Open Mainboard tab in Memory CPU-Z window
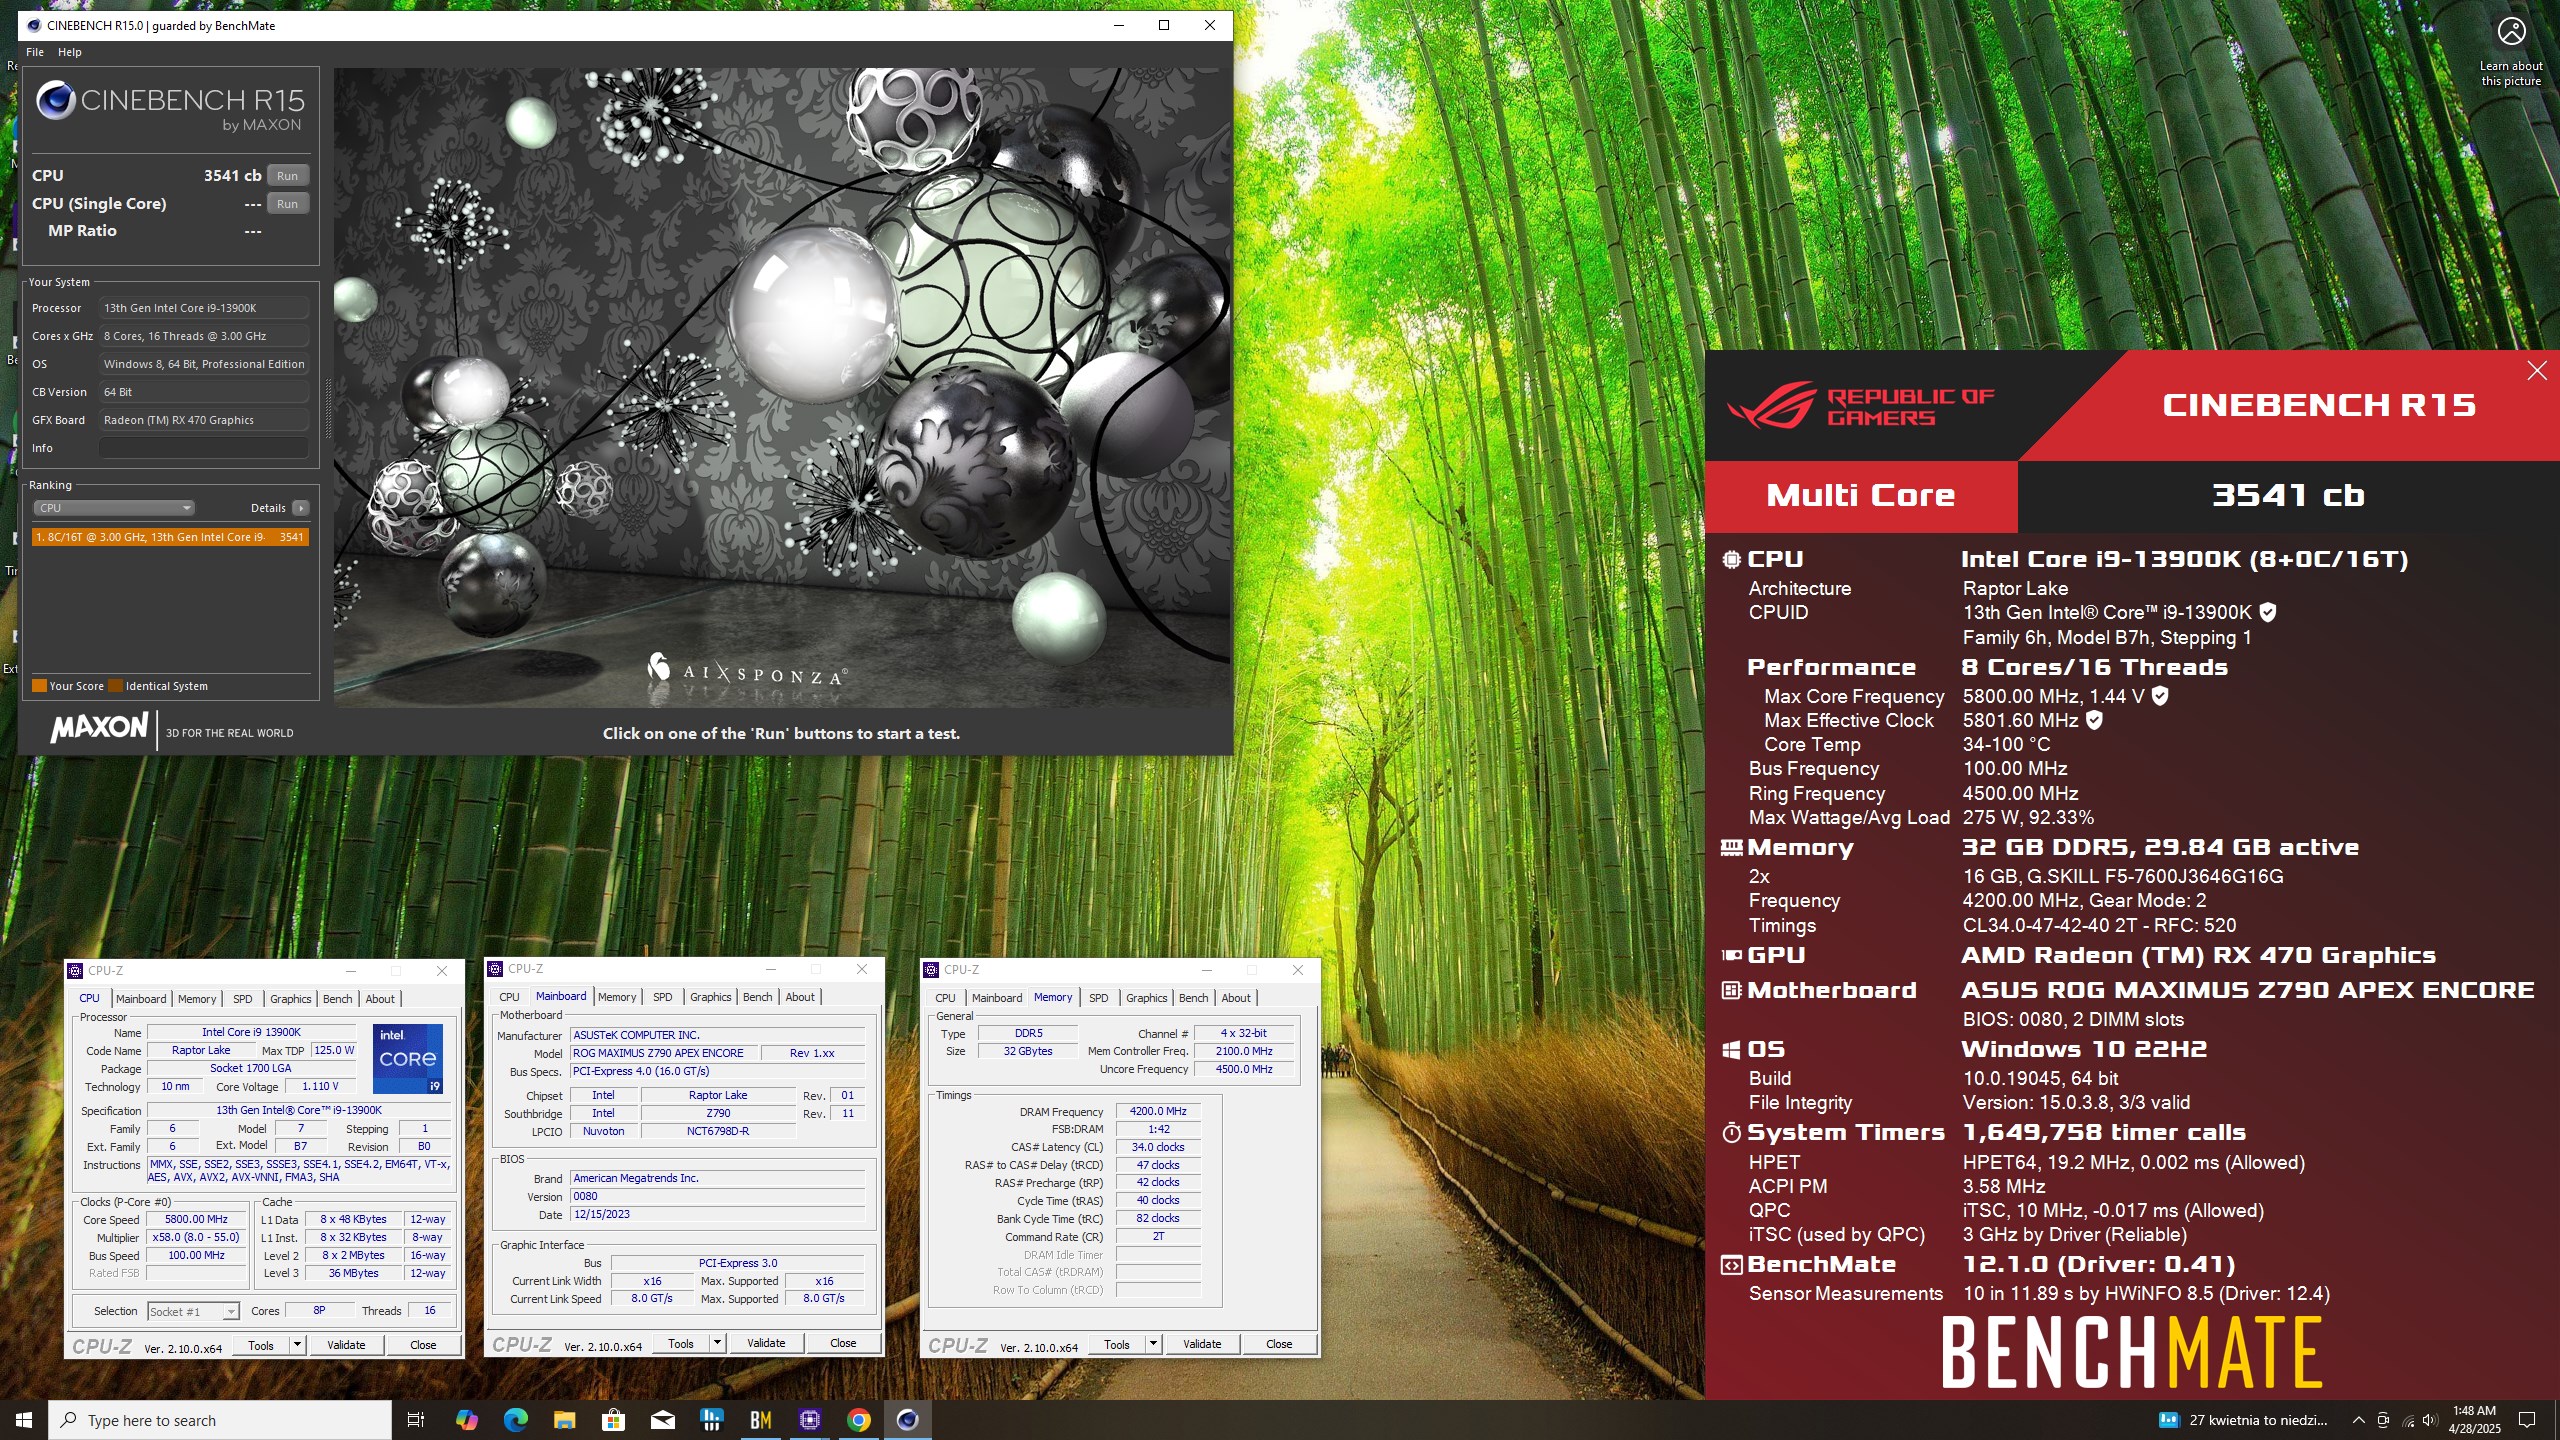The height and width of the screenshot is (1440, 2560). (997, 998)
